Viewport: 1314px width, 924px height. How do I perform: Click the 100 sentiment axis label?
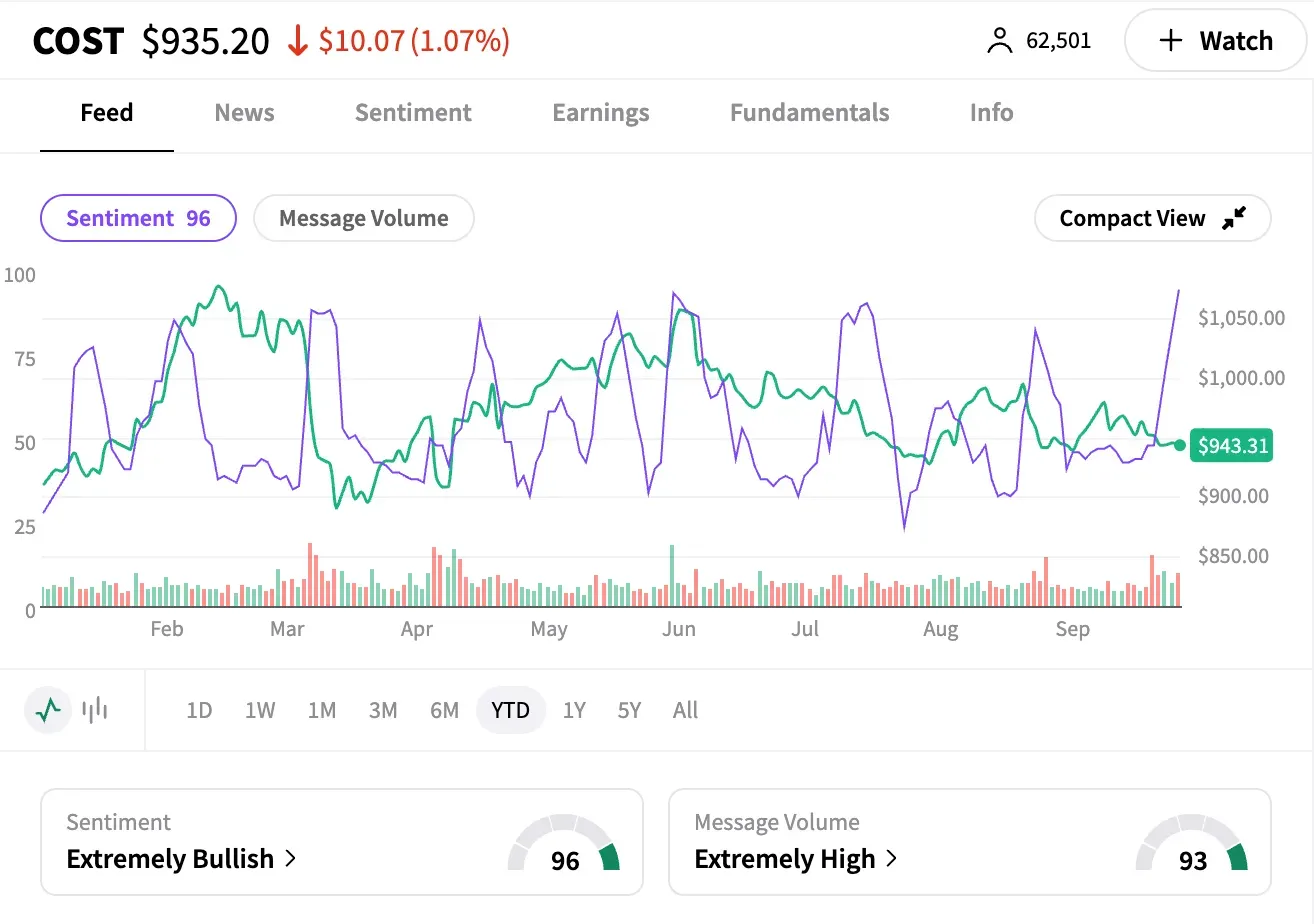pyautogui.click(x=20, y=274)
